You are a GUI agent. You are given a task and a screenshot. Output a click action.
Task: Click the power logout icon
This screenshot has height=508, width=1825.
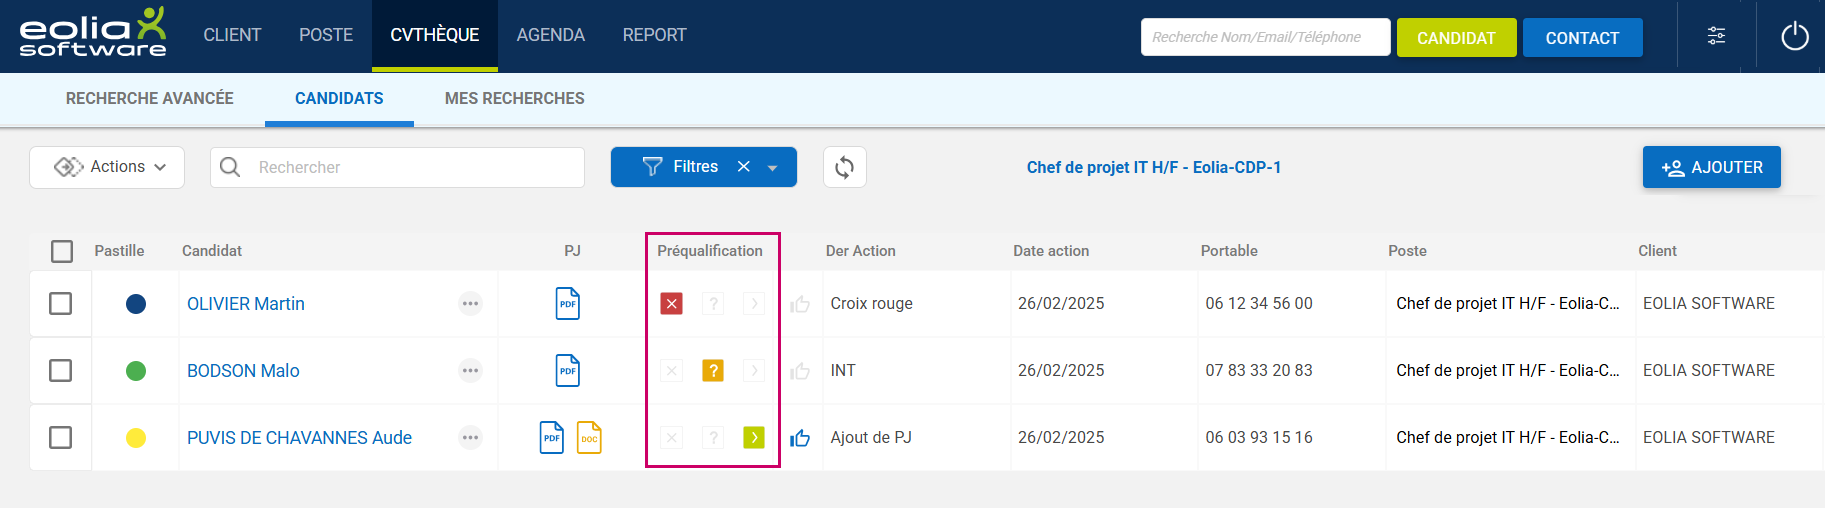coord(1794,37)
